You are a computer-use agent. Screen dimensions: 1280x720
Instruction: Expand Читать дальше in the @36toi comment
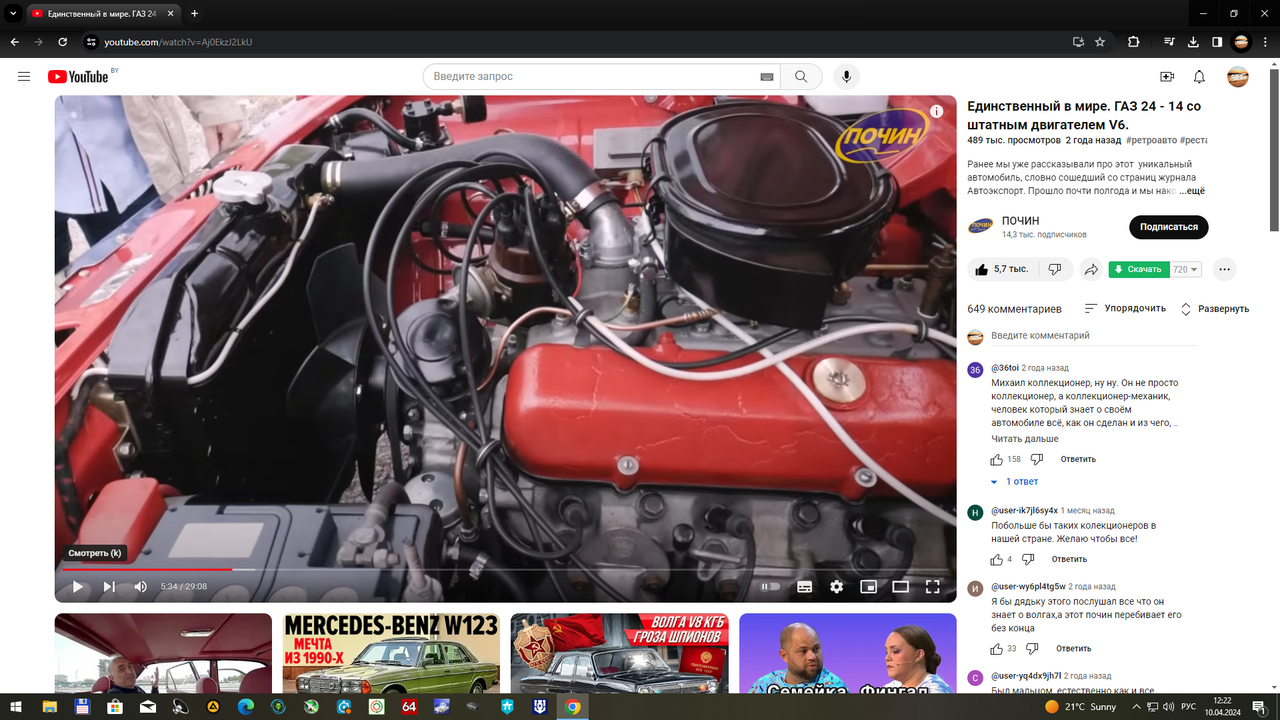(1024, 439)
